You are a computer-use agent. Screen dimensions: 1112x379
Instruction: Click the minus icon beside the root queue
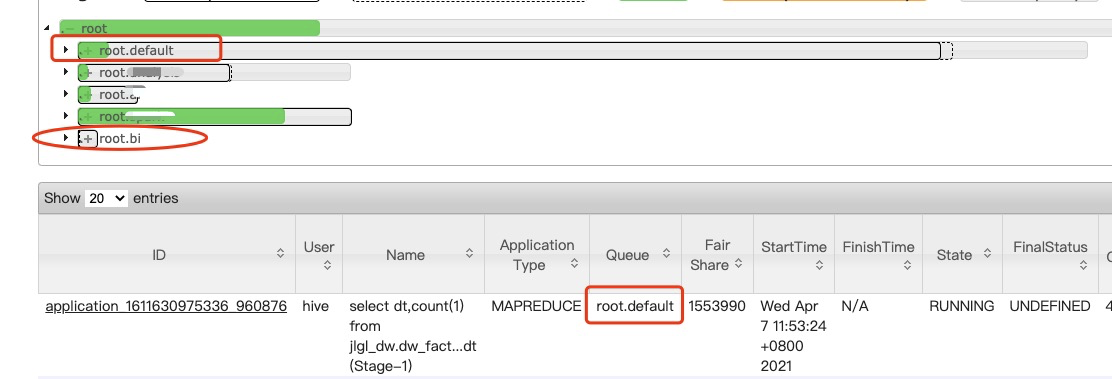pyautogui.click(x=70, y=29)
